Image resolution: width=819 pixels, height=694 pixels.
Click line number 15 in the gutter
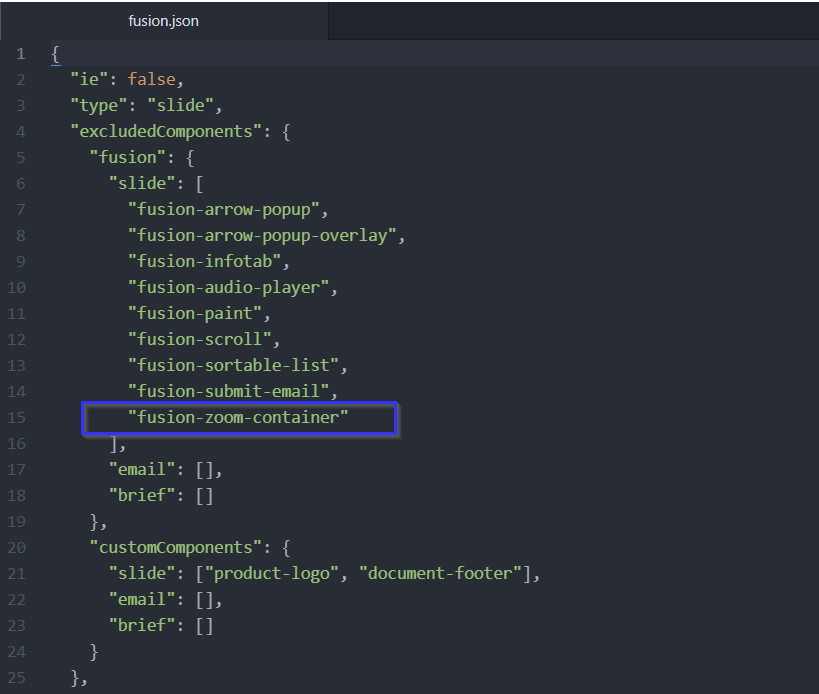pos(18,418)
